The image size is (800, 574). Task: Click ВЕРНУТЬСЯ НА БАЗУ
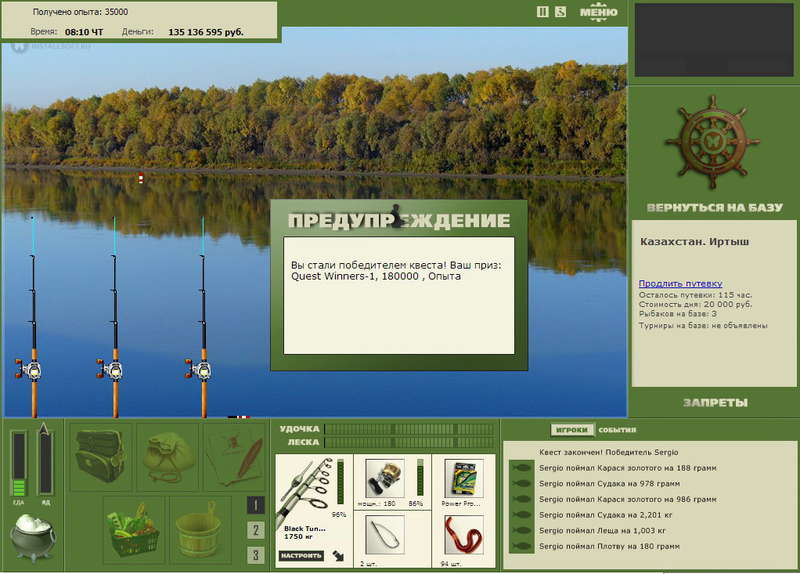(714, 207)
